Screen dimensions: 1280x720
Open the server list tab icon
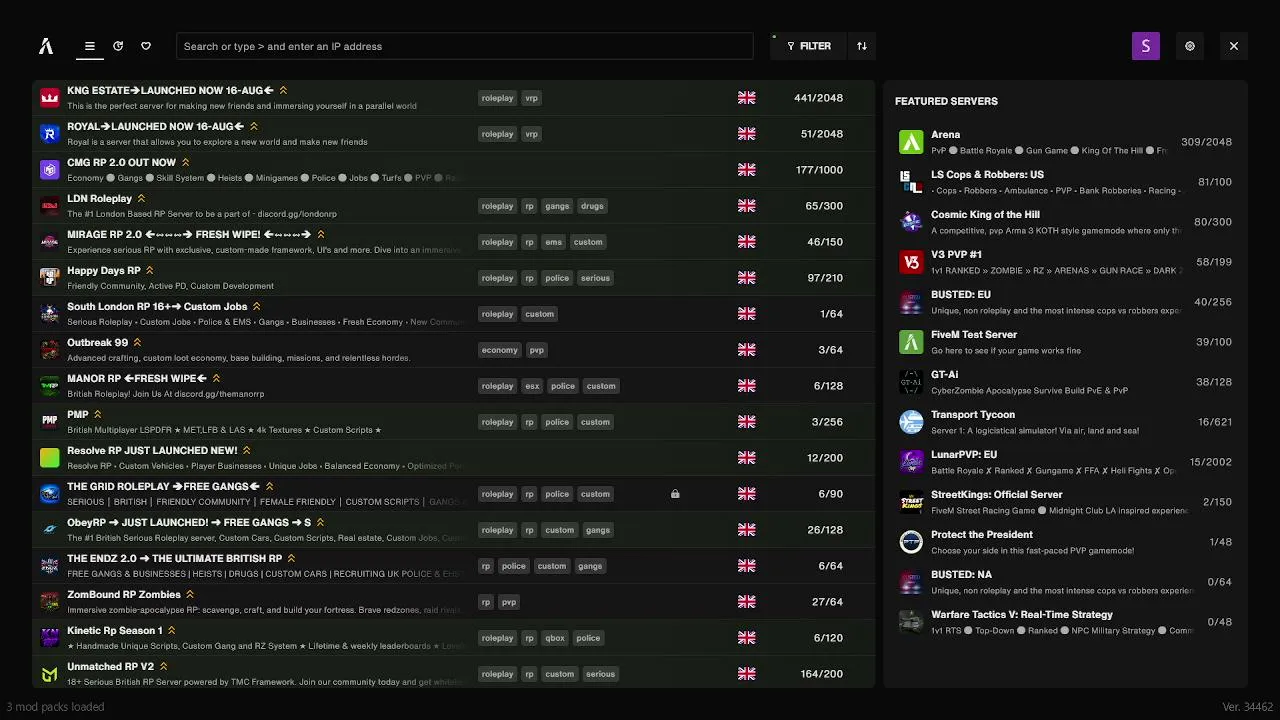pos(89,46)
